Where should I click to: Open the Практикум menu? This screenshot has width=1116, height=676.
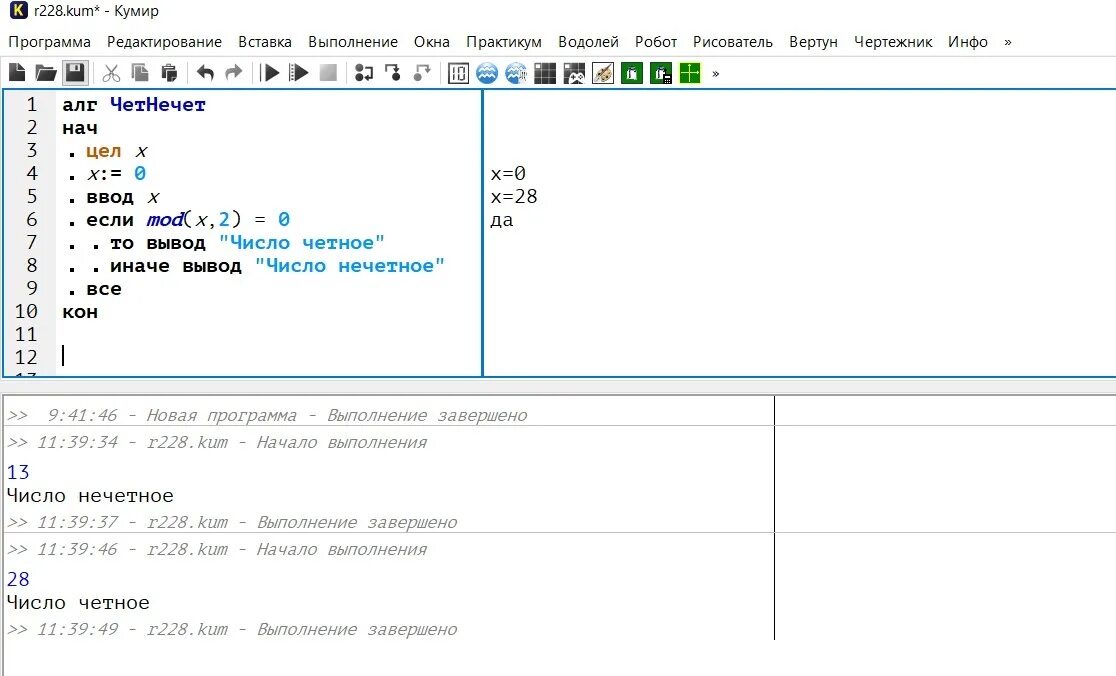point(504,42)
